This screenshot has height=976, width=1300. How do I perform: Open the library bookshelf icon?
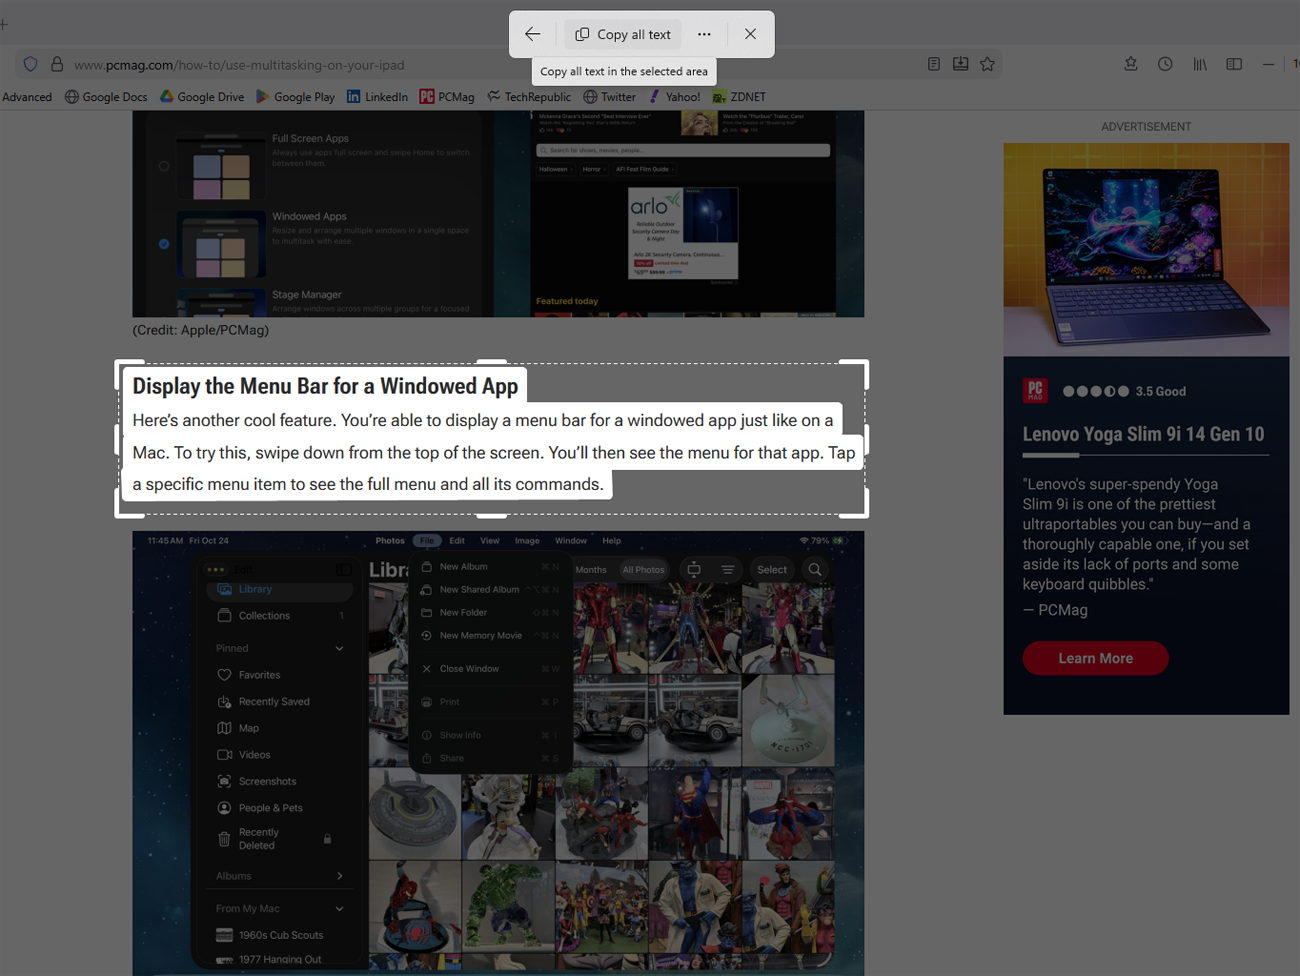pyautogui.click(x=1199, y=64)
